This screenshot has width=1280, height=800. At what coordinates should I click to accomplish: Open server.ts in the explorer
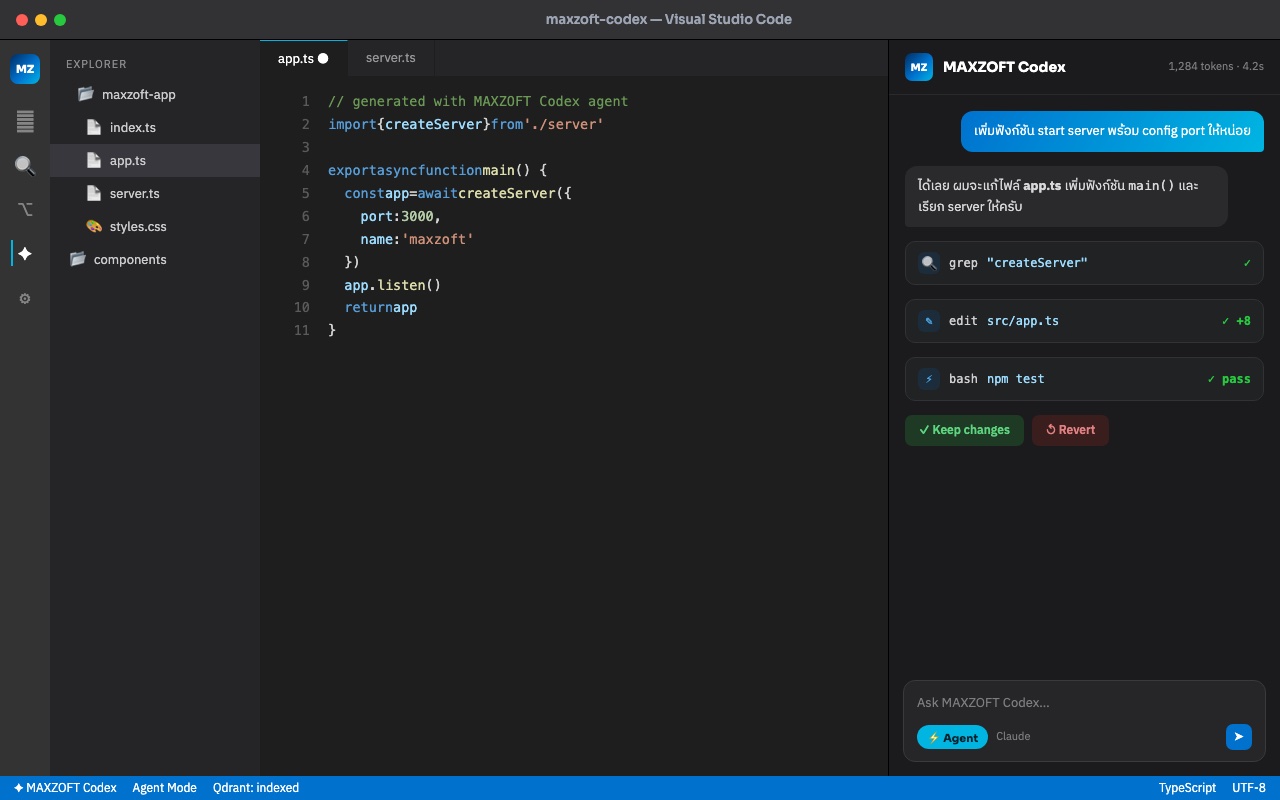pyautogui.click(x=155, y=194)
